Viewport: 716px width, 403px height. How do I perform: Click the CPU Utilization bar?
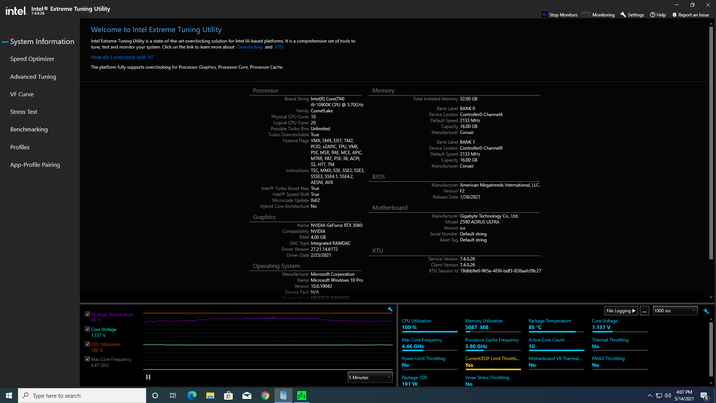[x=429, y=332]
